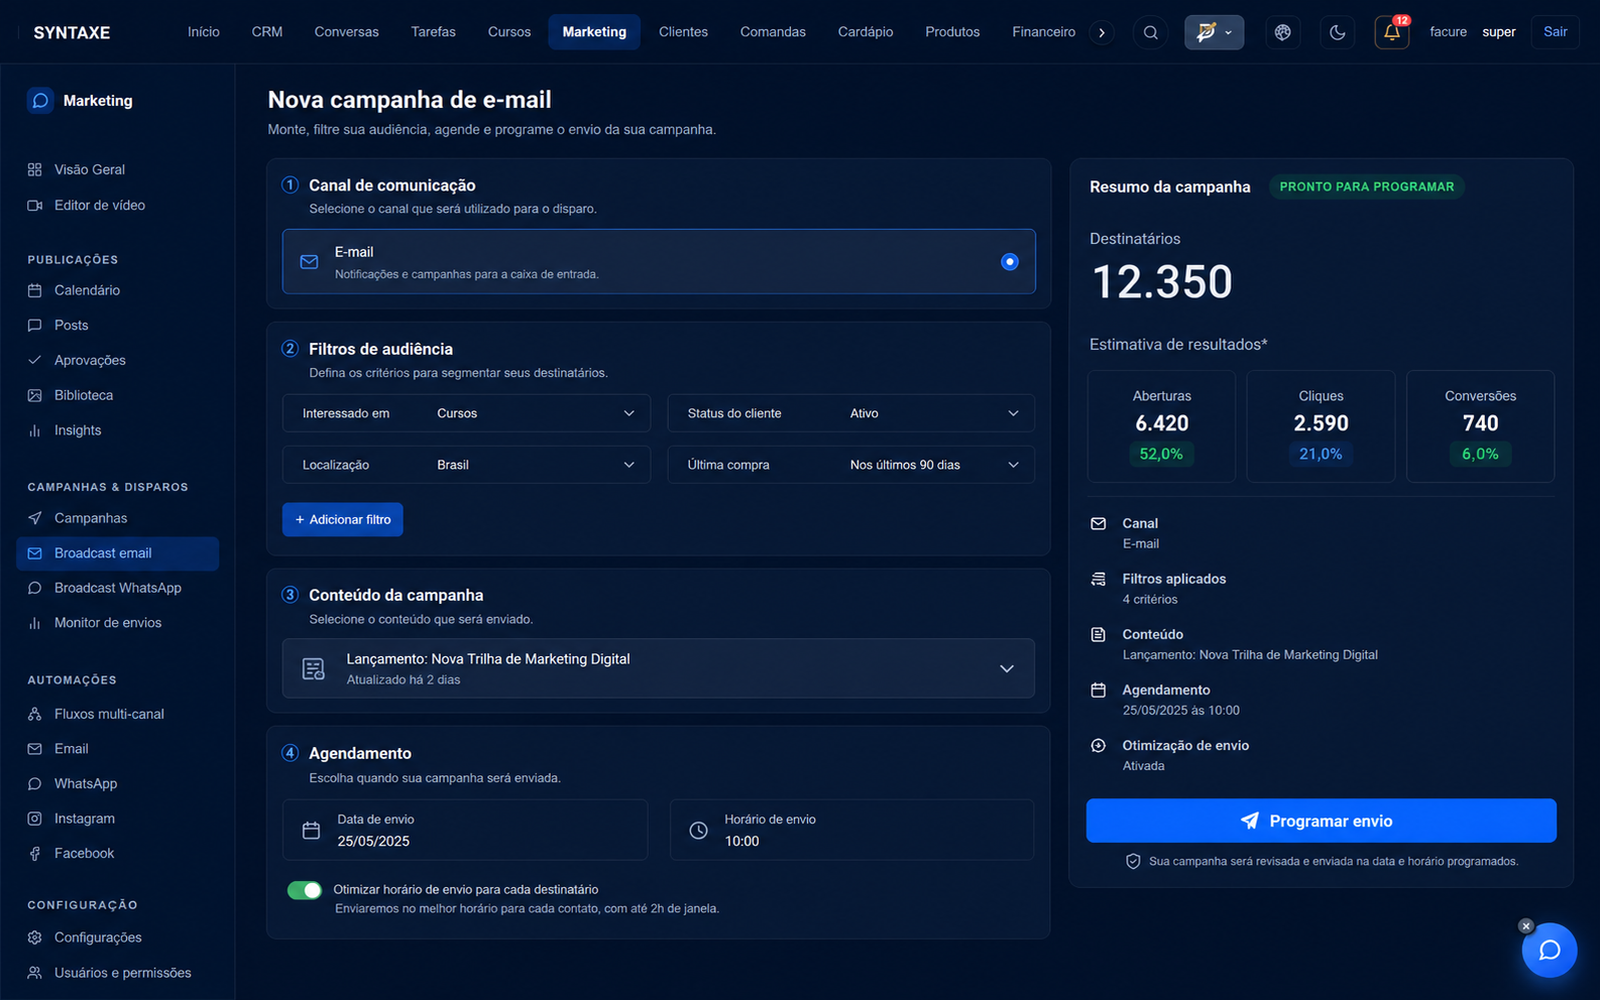Viewport: 1600px width, 1000px height.
Task: Dismiss the chat bubble with small X
Action: coord(1526,926)
